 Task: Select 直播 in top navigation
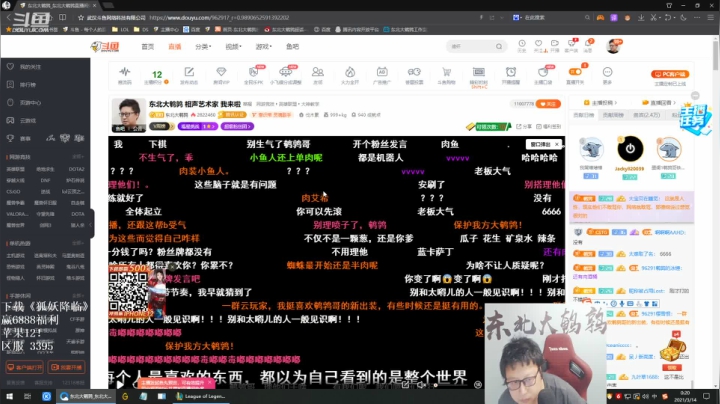tap(174, 46)
